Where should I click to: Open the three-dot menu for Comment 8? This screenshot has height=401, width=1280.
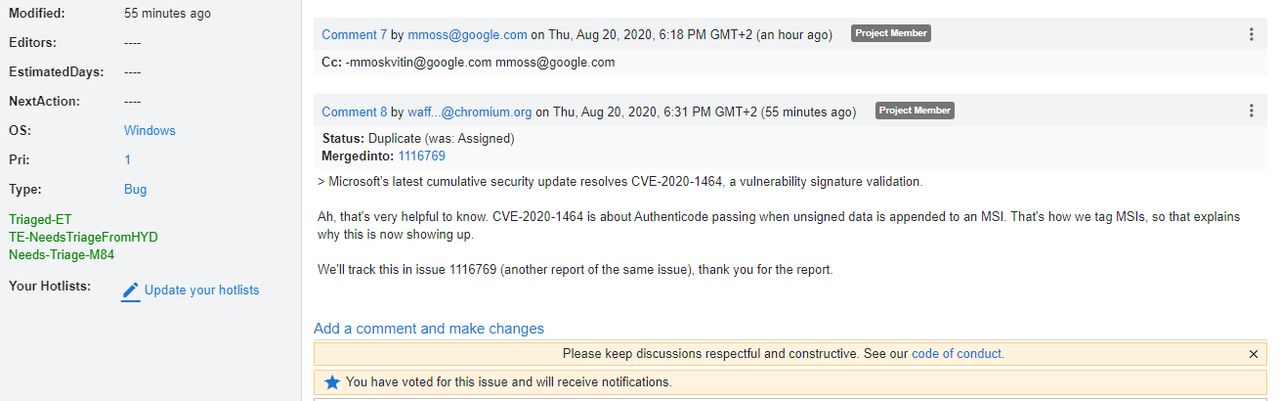tap(1251, 111)
